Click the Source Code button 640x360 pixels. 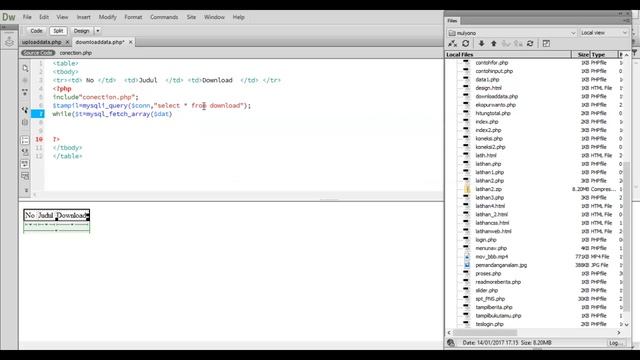click(x=38, y=53)
